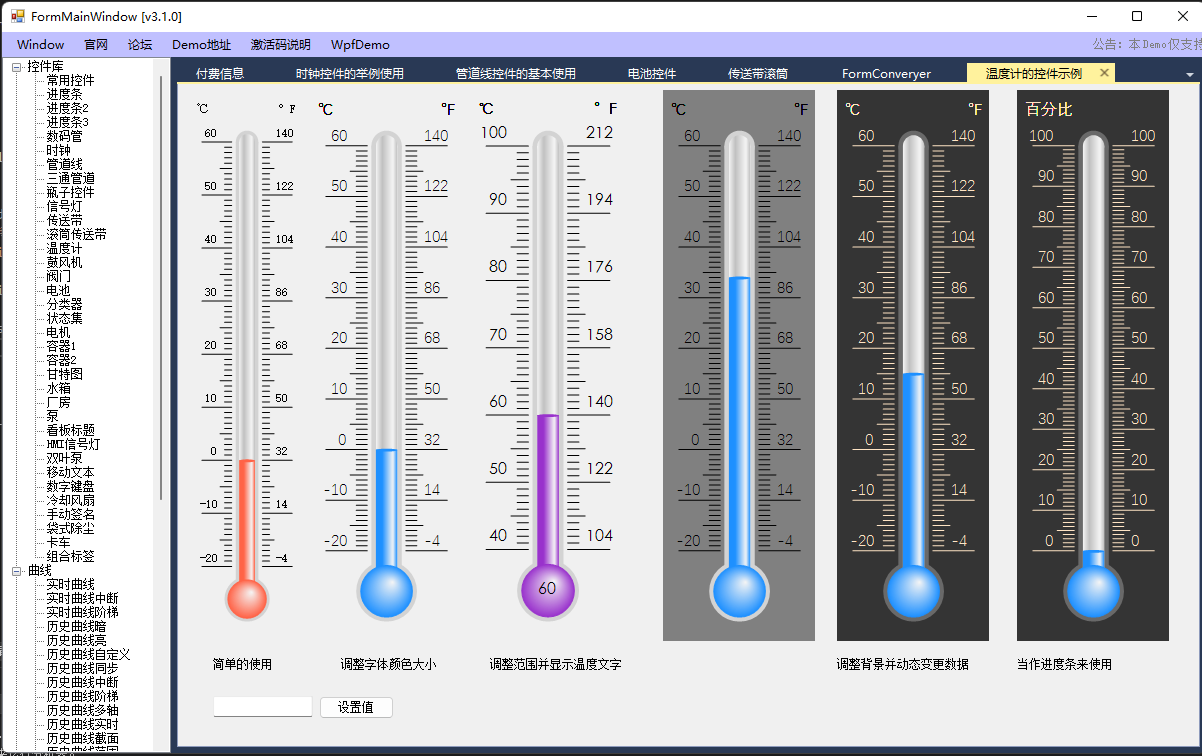Image resolution: width=1202 pixels, height=756 pixels.
Task: Click the purple thermometer bulb showing 60
Action: 547,589
